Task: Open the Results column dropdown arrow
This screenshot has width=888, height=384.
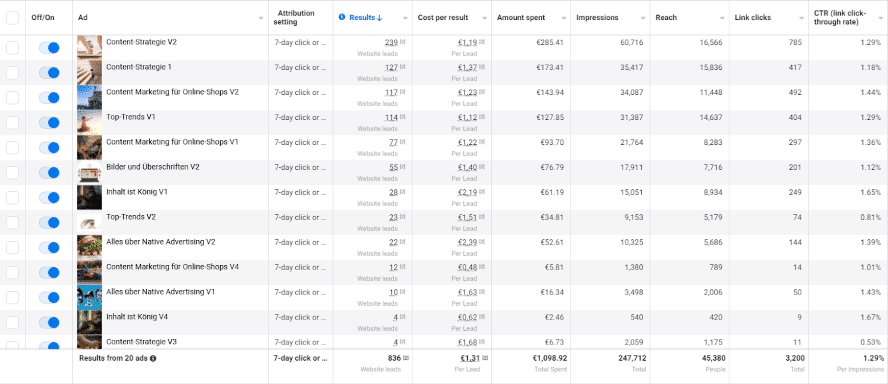Action: [405, 18]
